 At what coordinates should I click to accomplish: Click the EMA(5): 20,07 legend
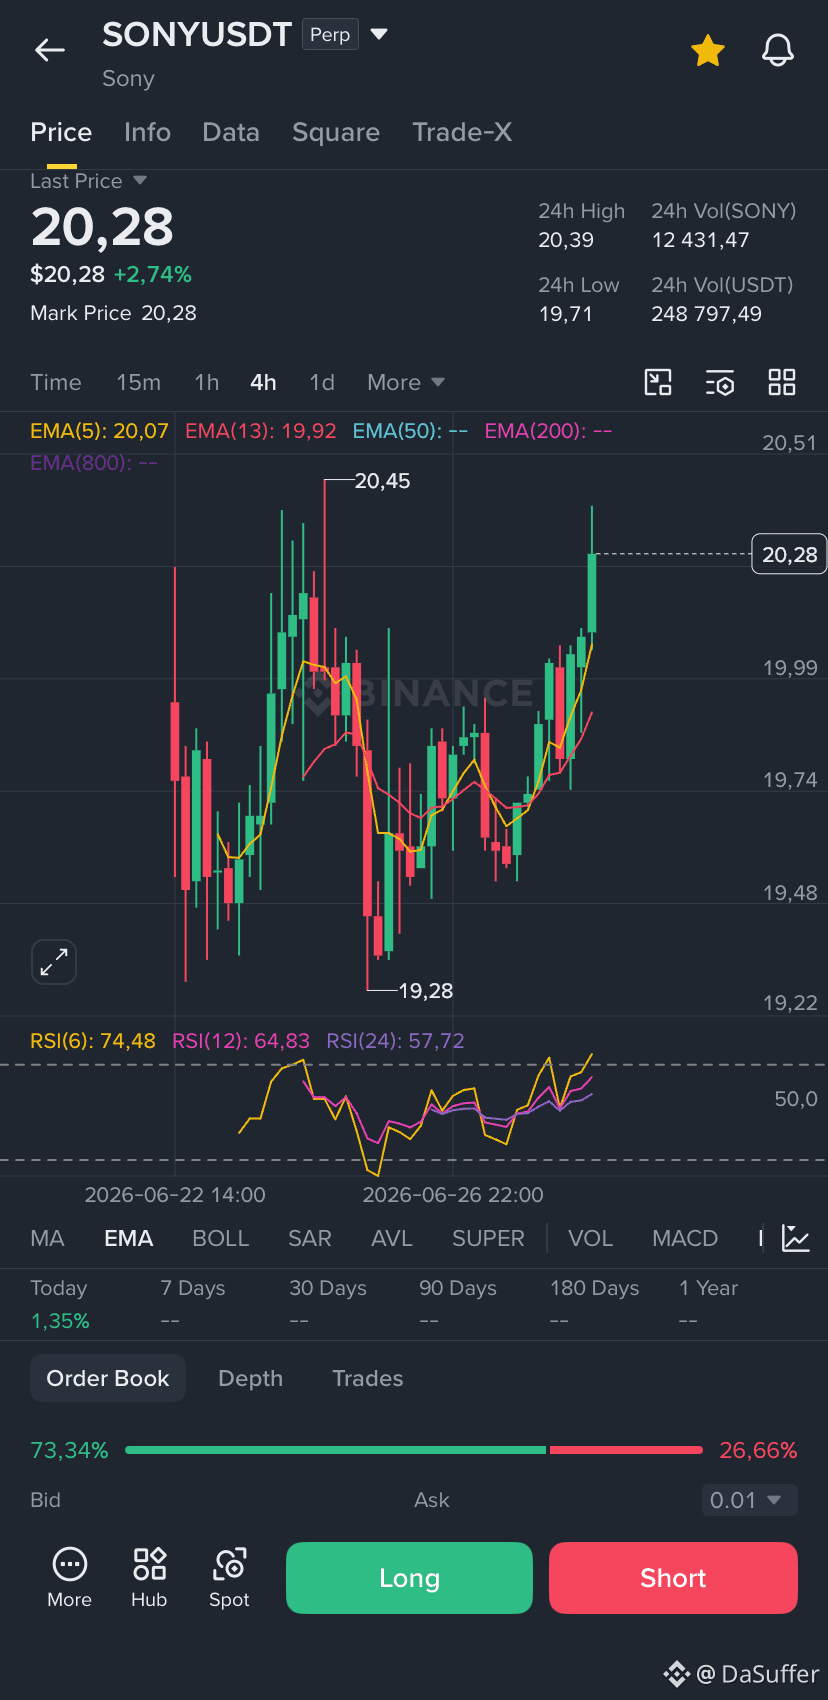[99, 431]
